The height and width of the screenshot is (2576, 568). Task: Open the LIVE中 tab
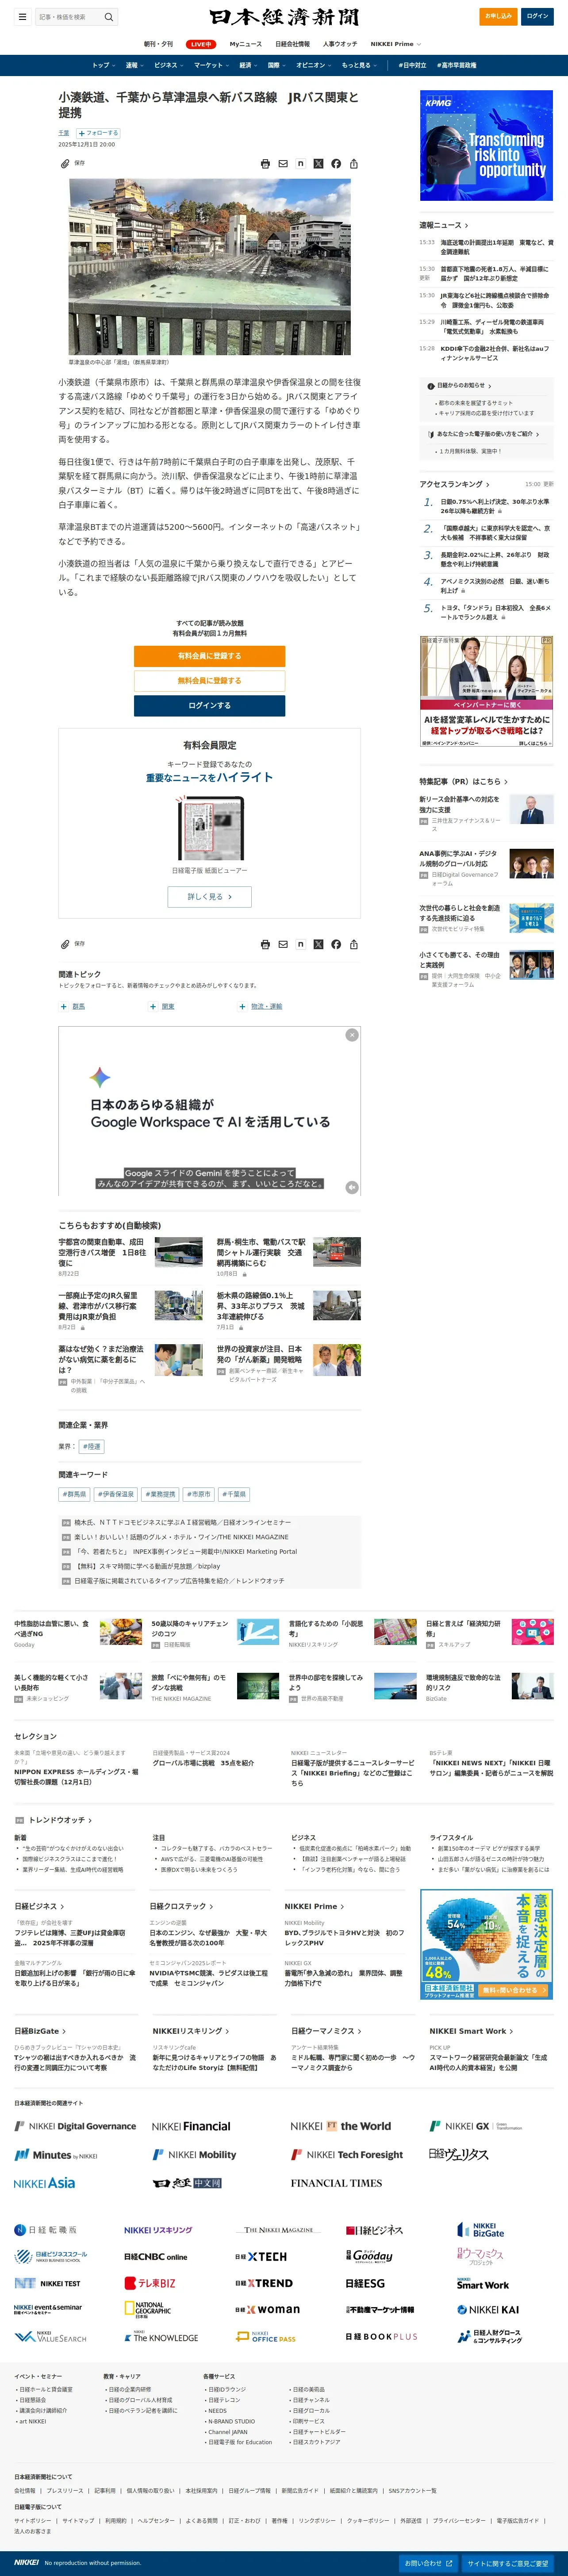(x=201, y=44)
